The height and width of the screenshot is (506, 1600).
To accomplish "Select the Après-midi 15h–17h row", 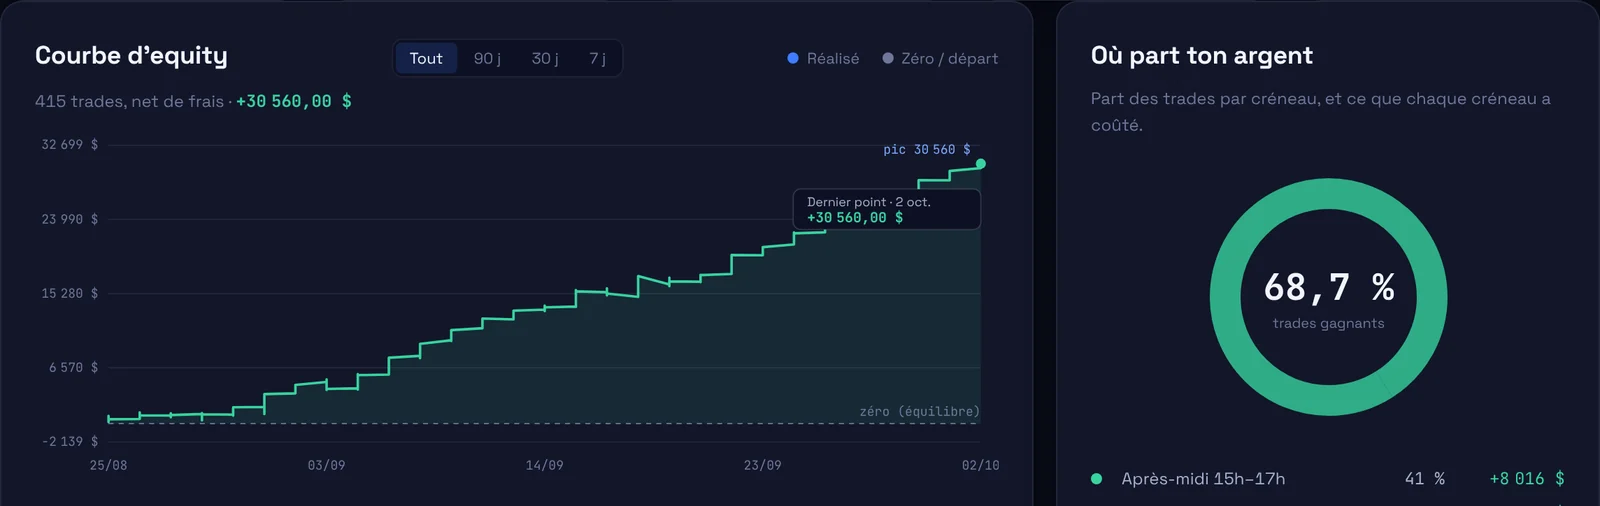I will point(1328,479).
